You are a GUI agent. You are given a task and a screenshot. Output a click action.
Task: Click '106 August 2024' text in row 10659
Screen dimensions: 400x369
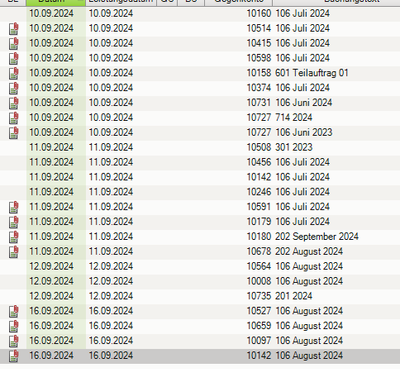pos(309,326)
